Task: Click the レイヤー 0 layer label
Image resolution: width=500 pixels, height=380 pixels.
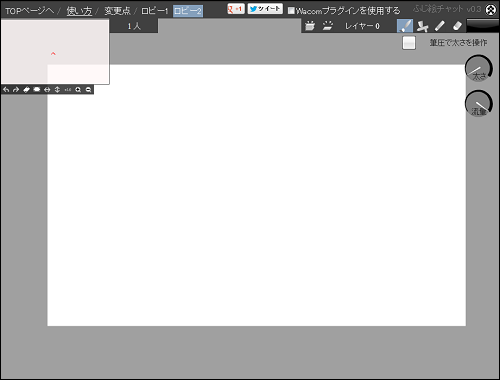Action: pos(362,26)
